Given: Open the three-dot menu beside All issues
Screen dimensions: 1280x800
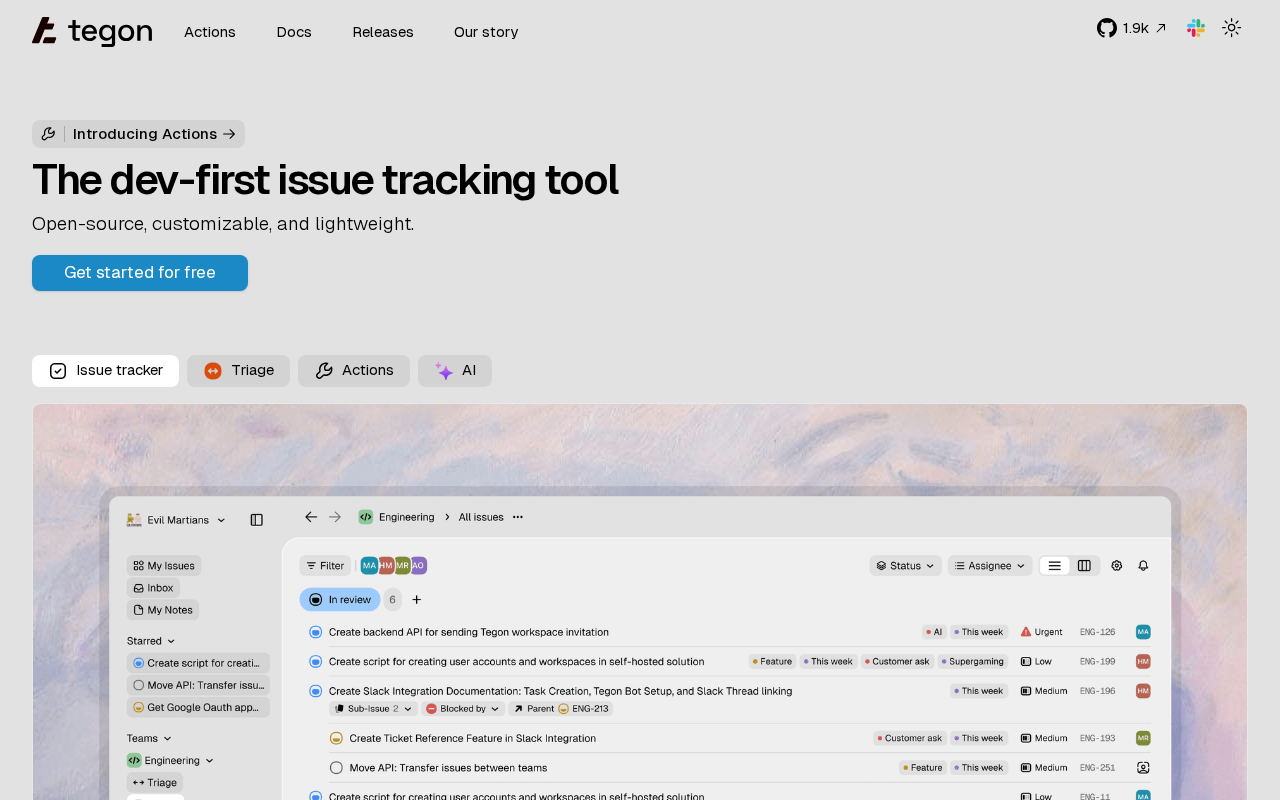Looking at the screenshot, I should click(x=518, y=517).
